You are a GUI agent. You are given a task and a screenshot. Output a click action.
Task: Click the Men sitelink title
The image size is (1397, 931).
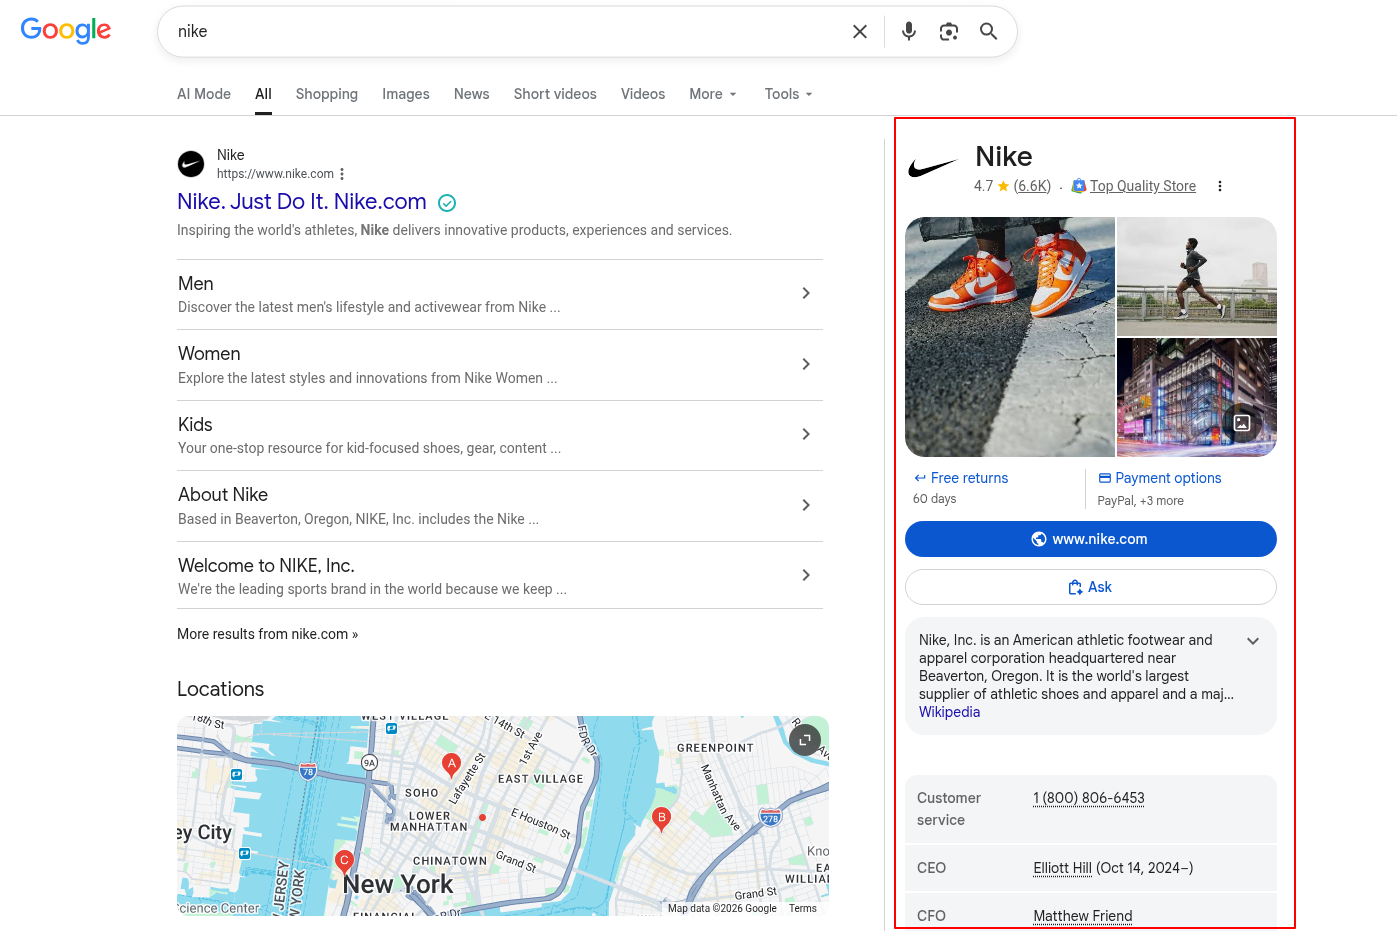pos(196,284)
